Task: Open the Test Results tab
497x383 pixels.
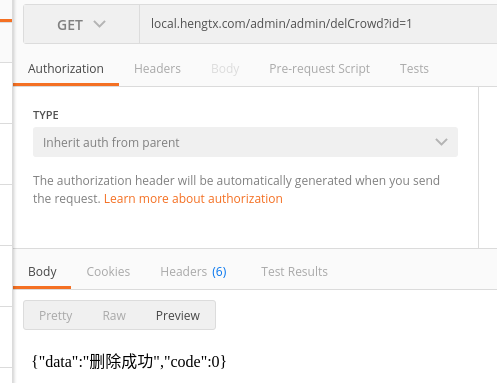Action: 294,272
